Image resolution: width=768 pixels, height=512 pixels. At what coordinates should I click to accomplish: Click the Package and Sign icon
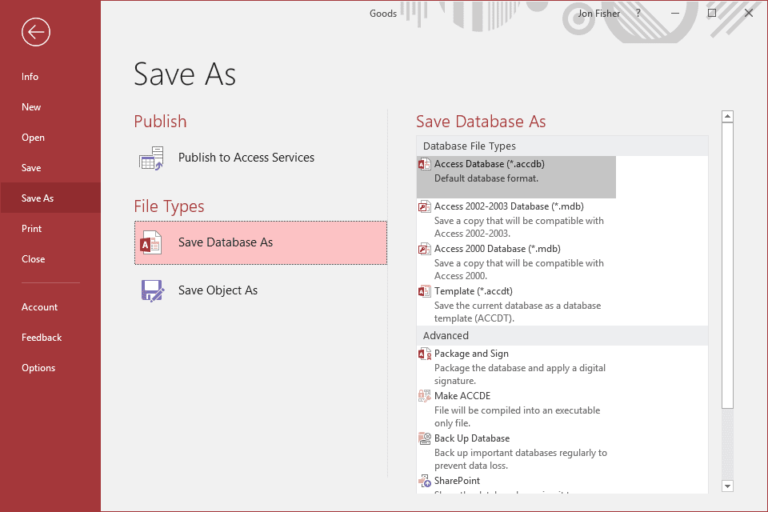pos(424,354)
